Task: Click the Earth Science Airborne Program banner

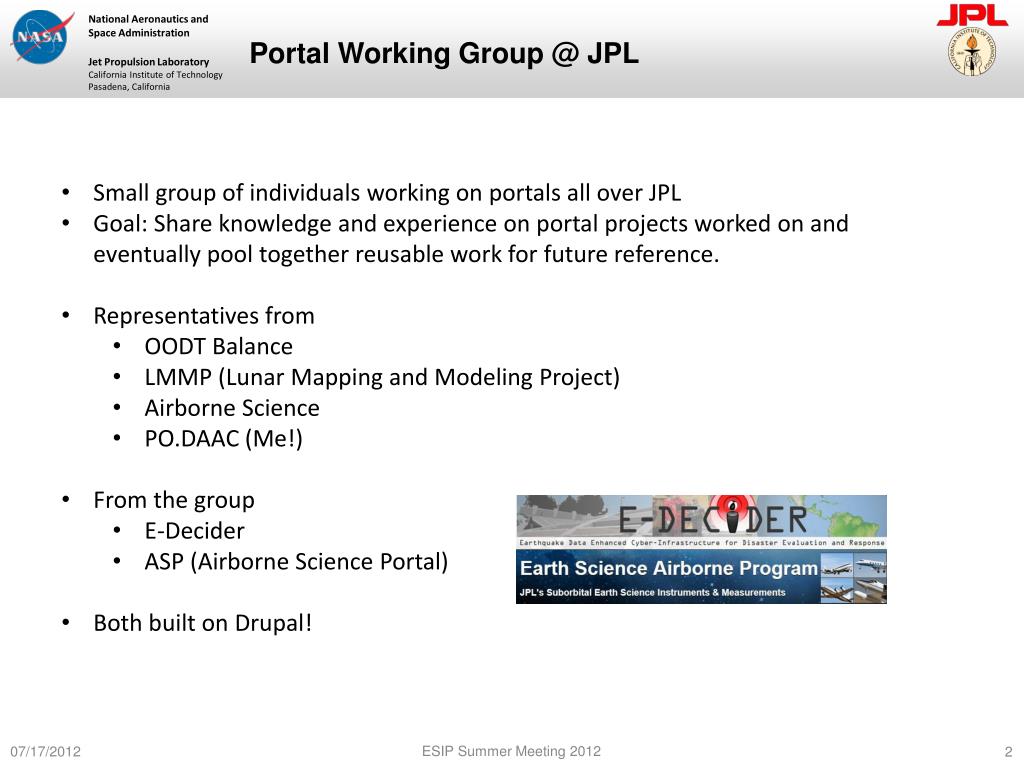Action: pos(701,576)
